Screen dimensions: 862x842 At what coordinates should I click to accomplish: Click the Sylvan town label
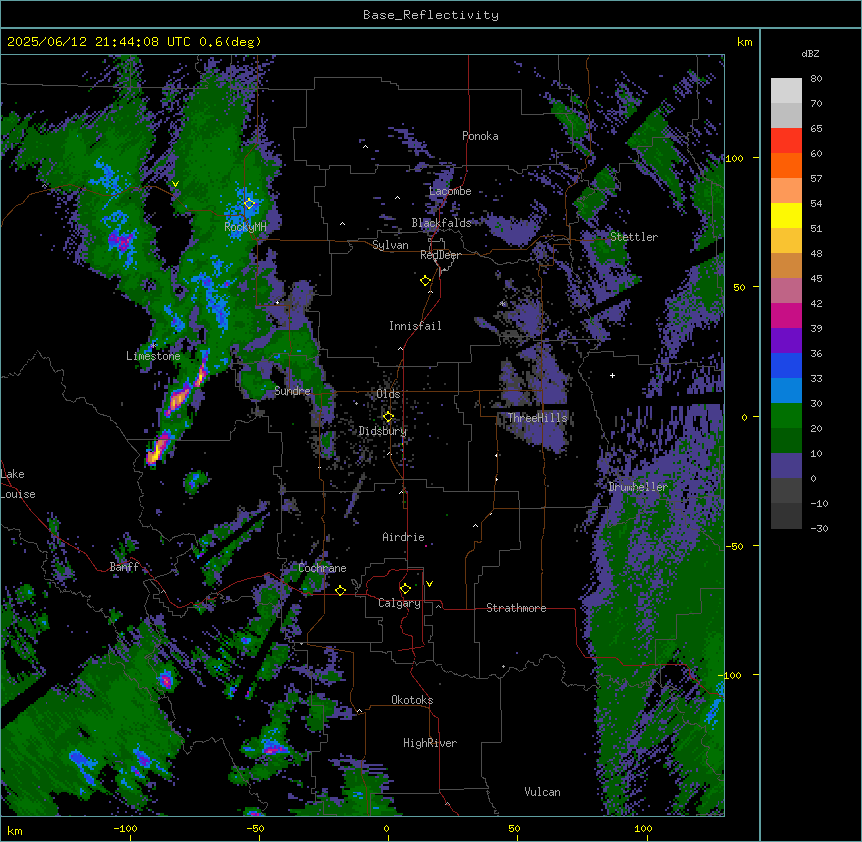[x=390, y=245]
